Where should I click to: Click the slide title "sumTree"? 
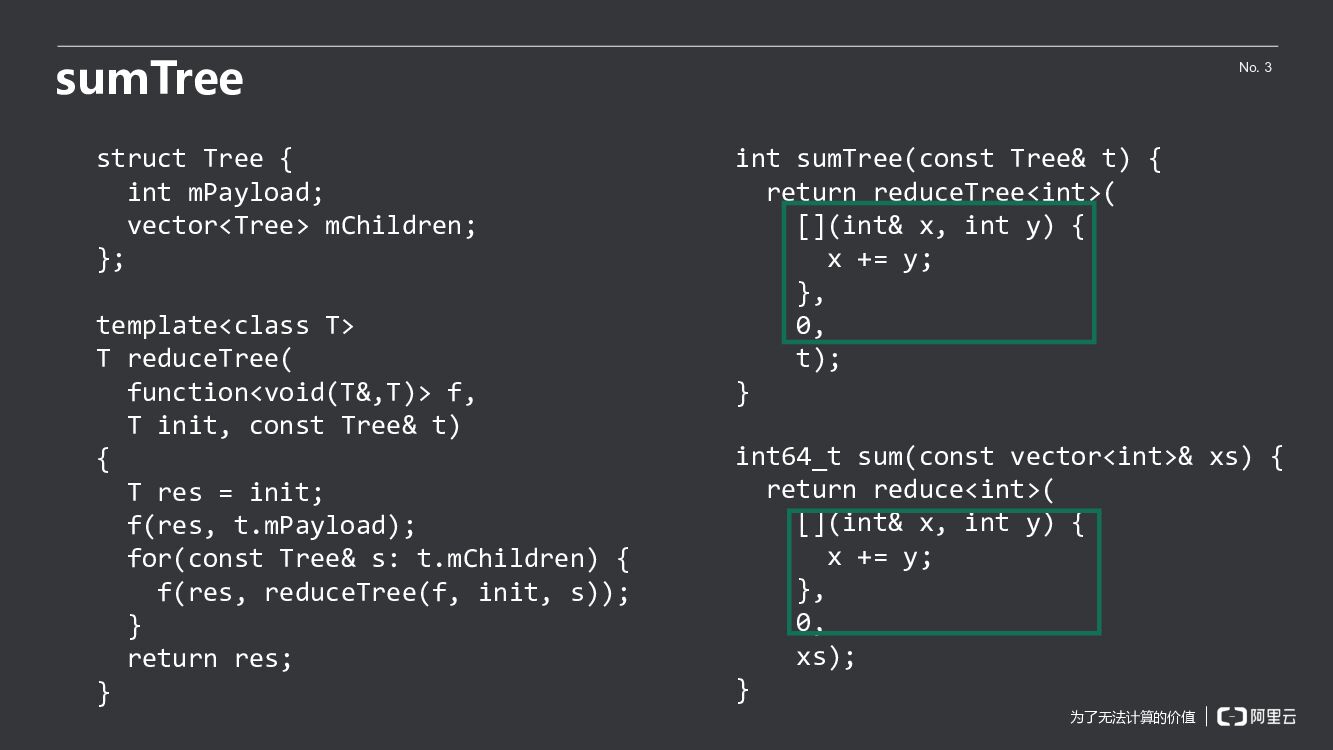pos(150,79)
